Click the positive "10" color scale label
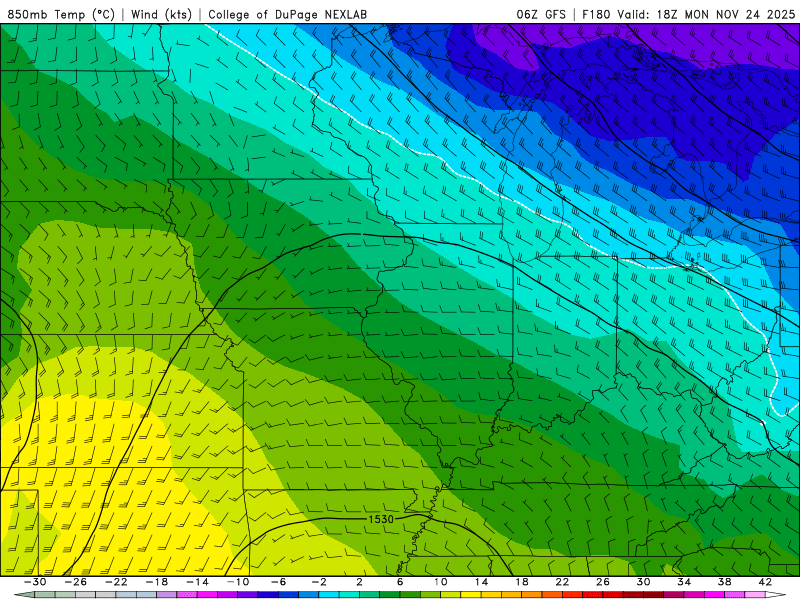Image resolution: width=800 pixels, height=600 pixels. 441,582
